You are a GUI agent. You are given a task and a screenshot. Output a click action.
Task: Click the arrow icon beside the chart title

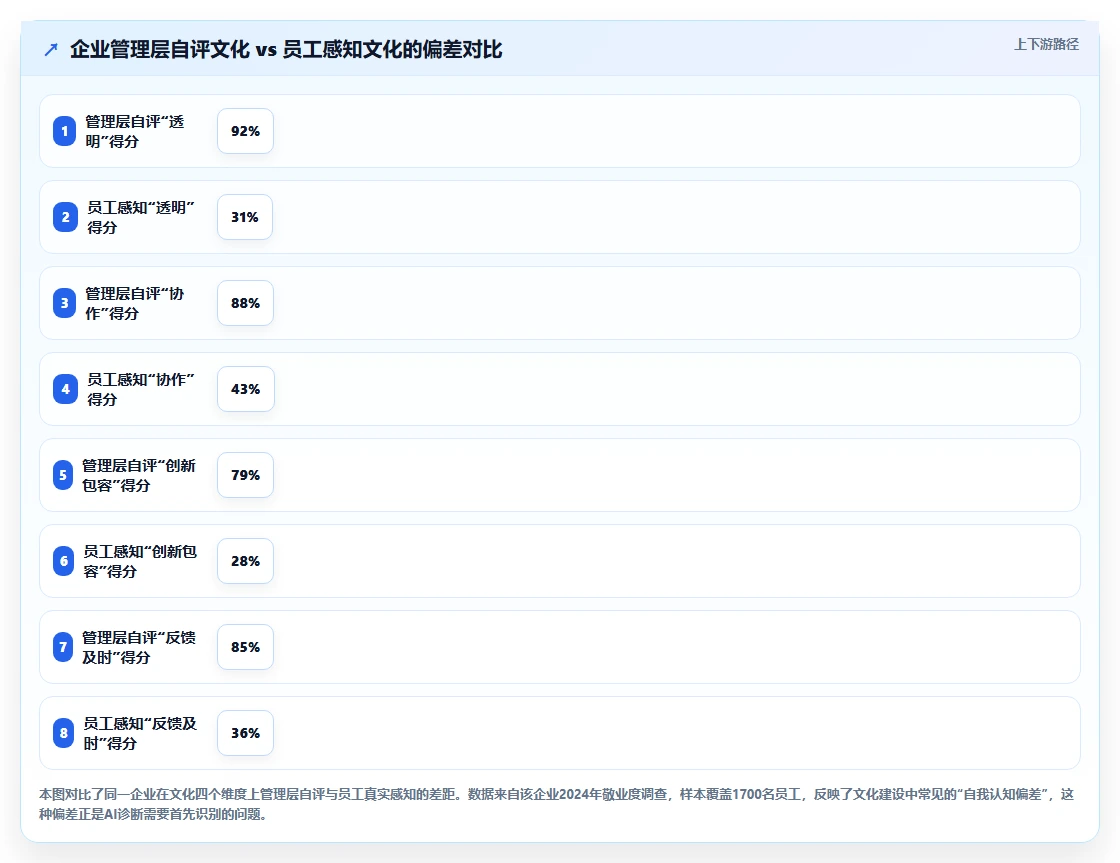[51, 49]
